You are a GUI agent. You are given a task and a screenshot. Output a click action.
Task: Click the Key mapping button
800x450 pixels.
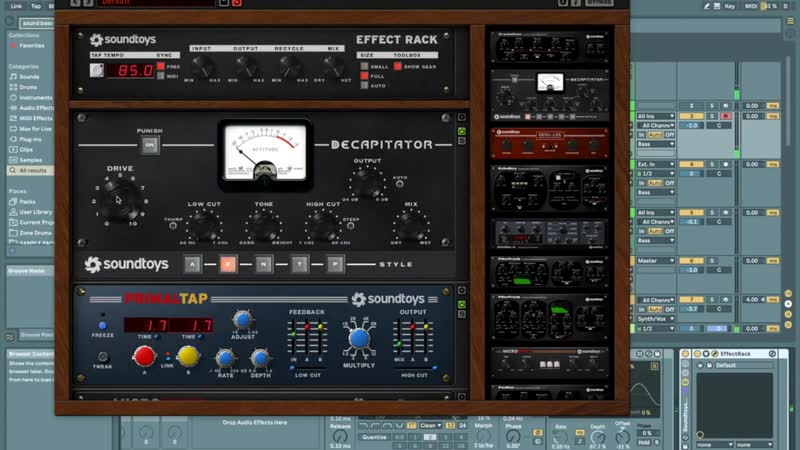pos(730,6)
